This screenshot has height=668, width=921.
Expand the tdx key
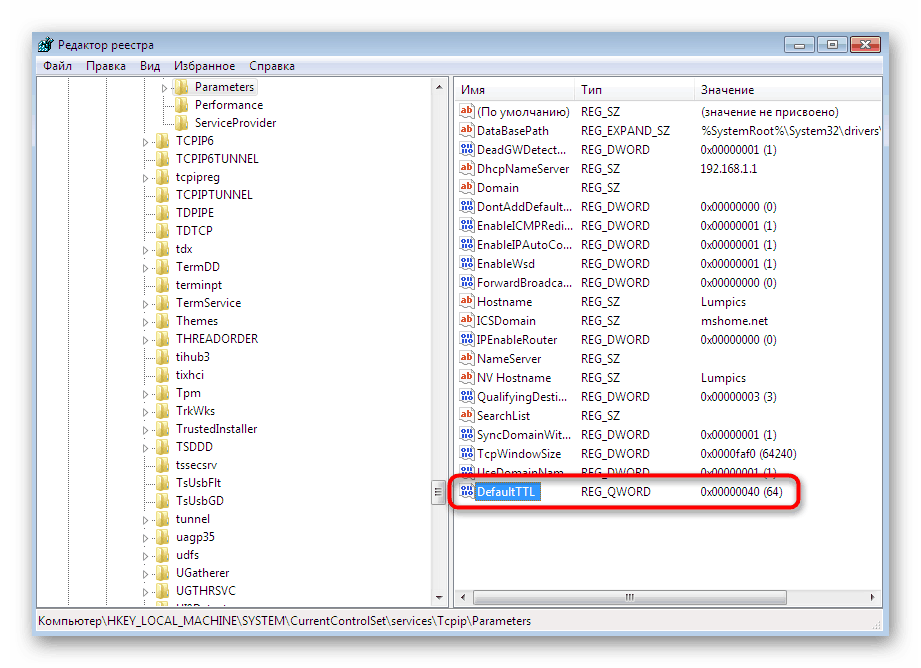(x=145, y=250)
